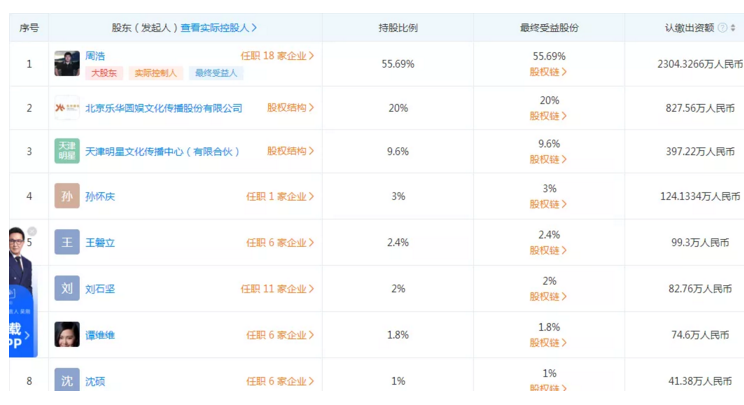Click the 刘 avatar icon for 刘石坚
Image resolution: width=744 pixels, height=405 pixels.
tap(67, 288)
